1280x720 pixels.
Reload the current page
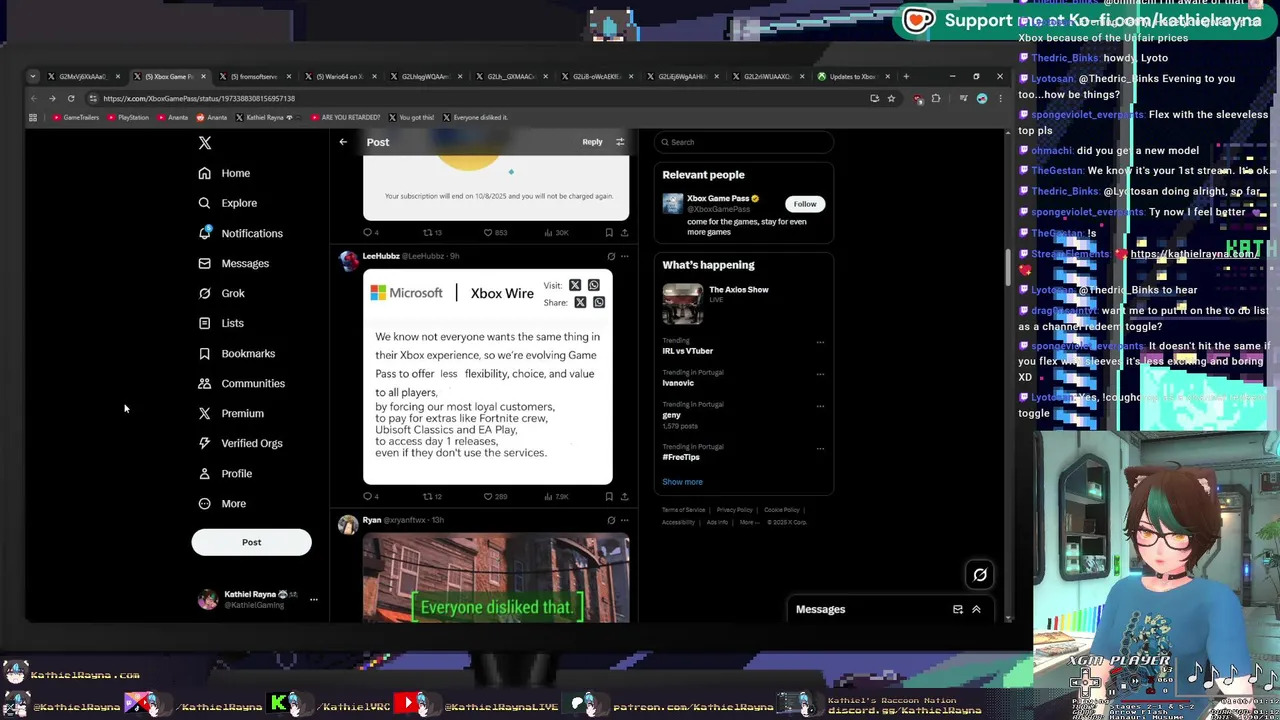coord(71,98)
